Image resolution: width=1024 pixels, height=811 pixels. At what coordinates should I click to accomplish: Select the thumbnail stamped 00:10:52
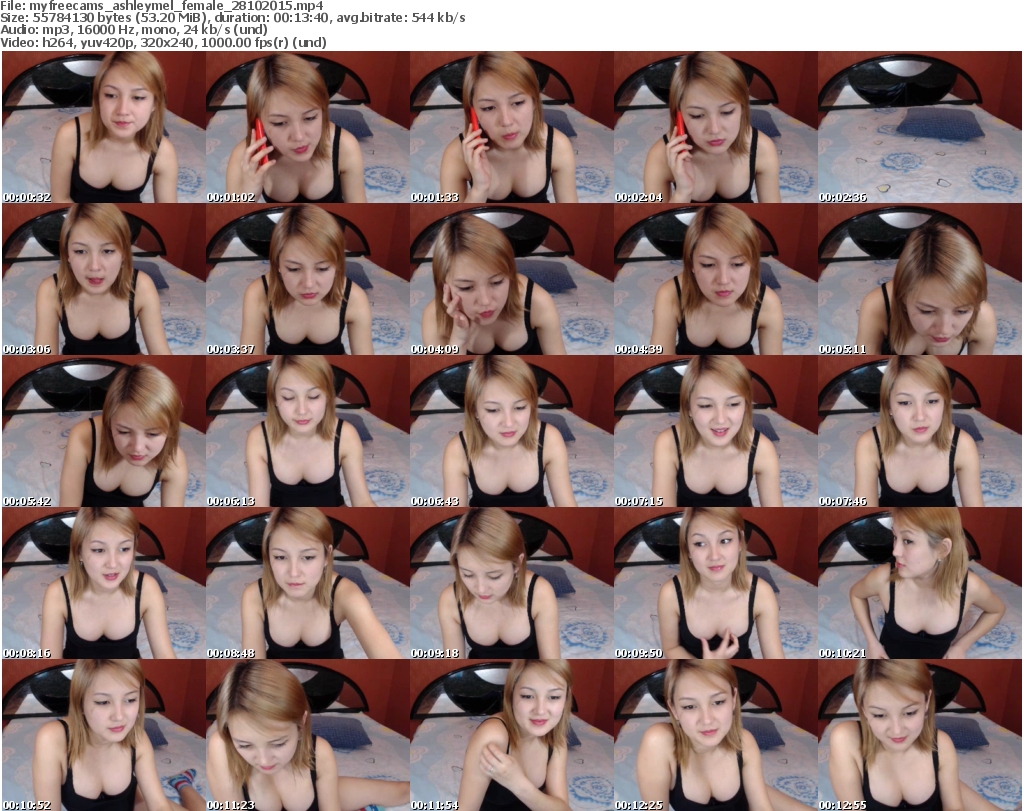click(104, 735)
